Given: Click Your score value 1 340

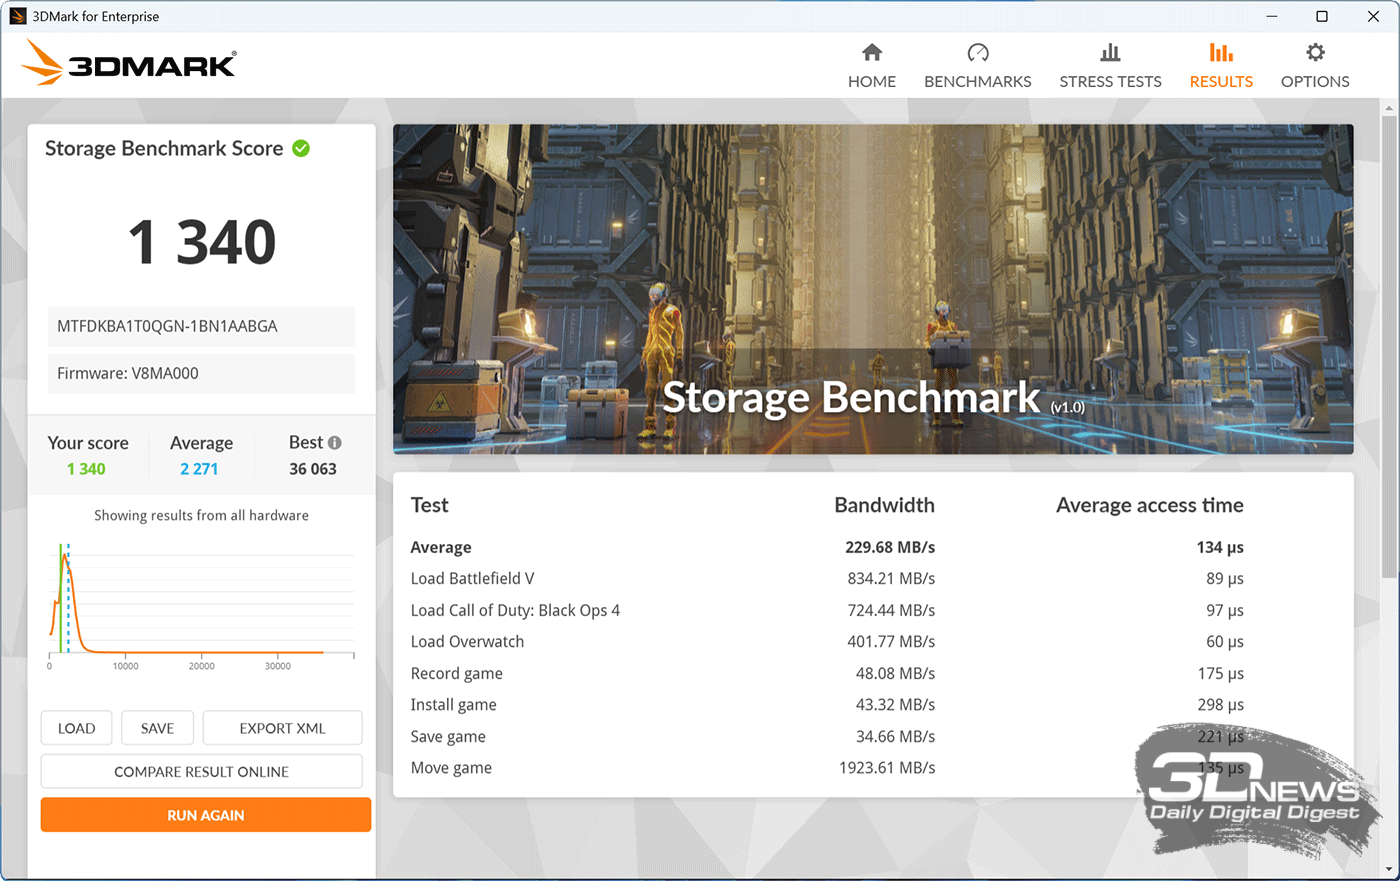Looking at the screenshot, I should click(x=86, y=469).
